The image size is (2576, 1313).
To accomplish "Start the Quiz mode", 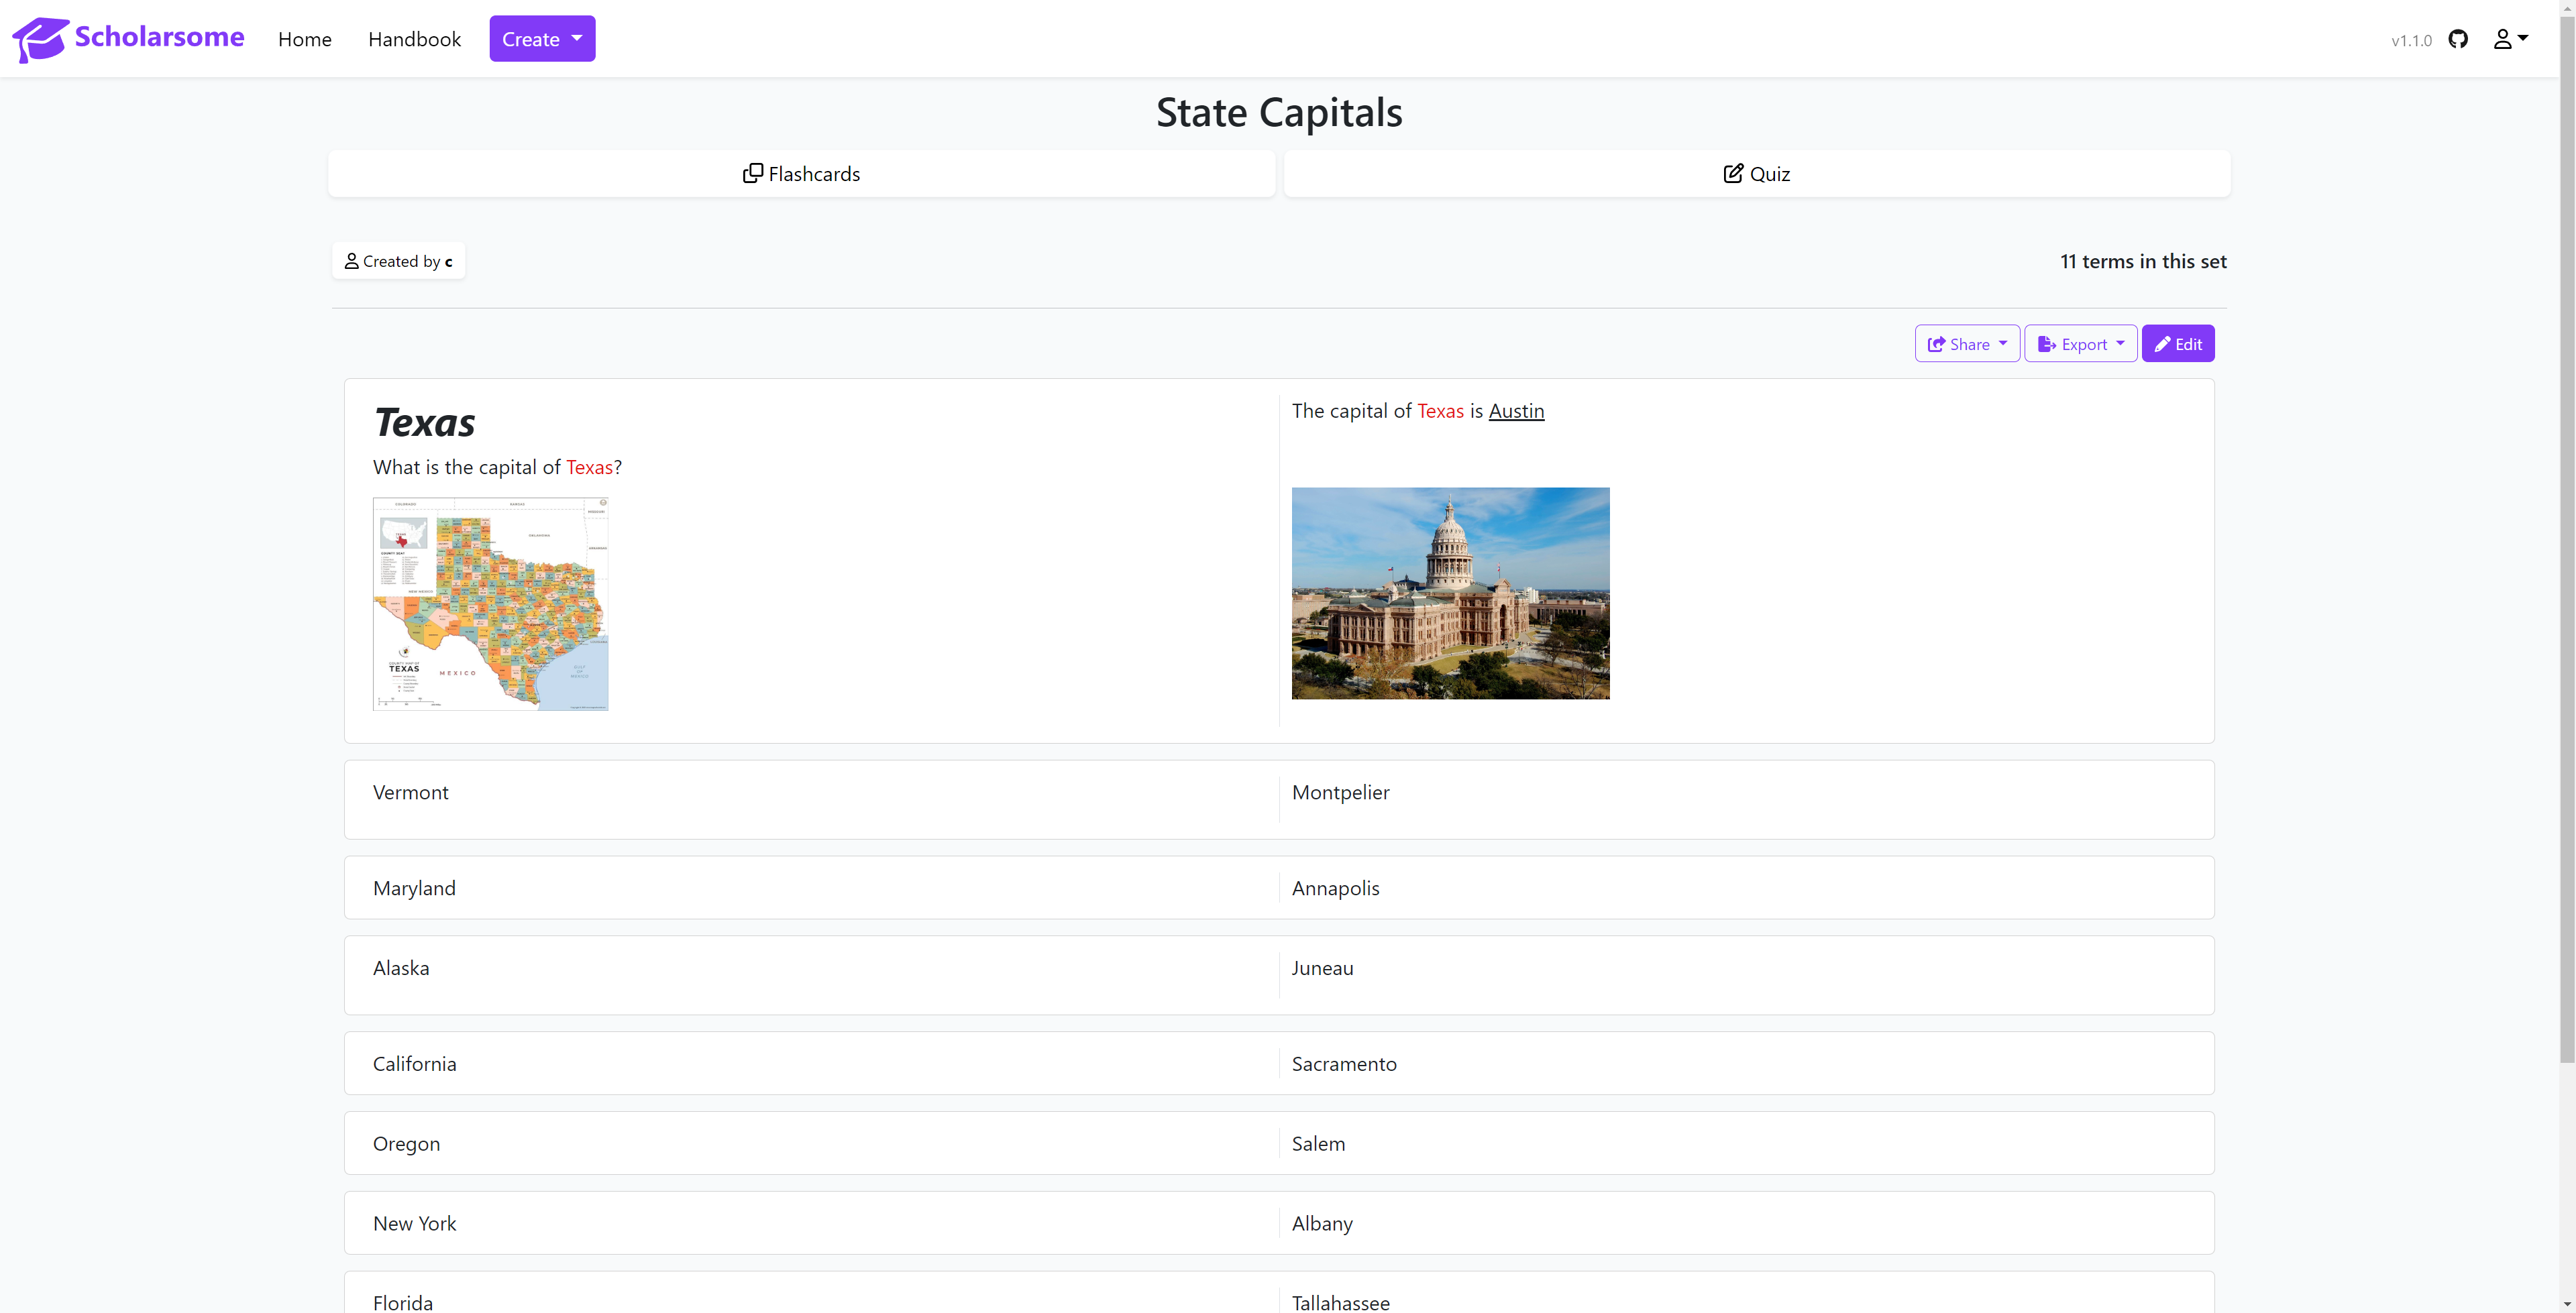I will coord(1757,174).
